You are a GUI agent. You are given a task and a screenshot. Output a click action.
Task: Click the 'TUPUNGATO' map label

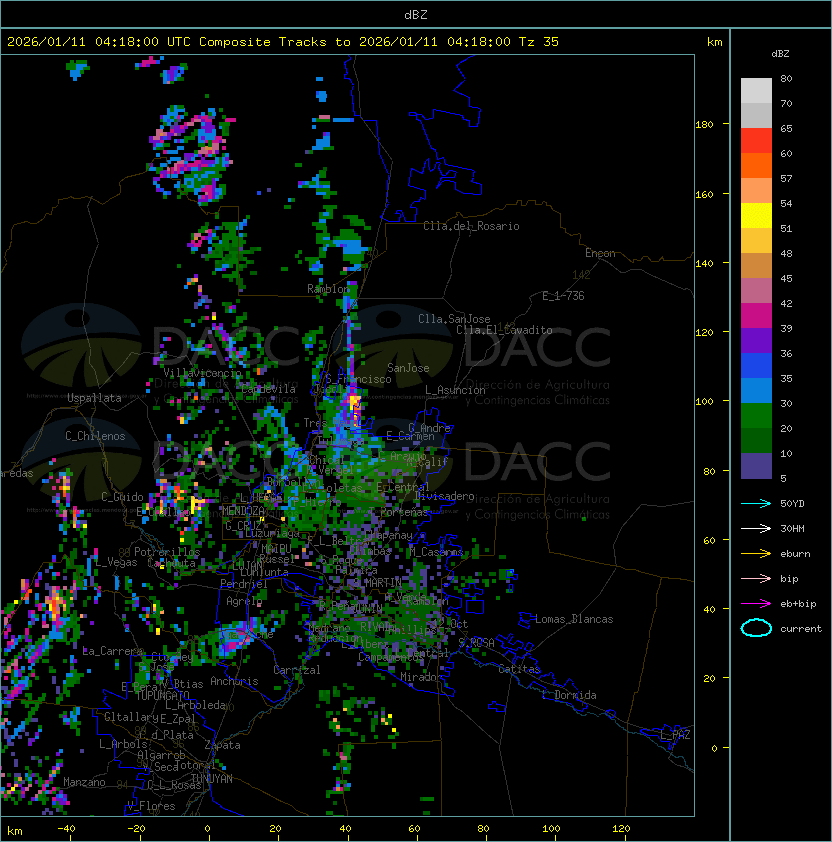(x=163, y=696)
